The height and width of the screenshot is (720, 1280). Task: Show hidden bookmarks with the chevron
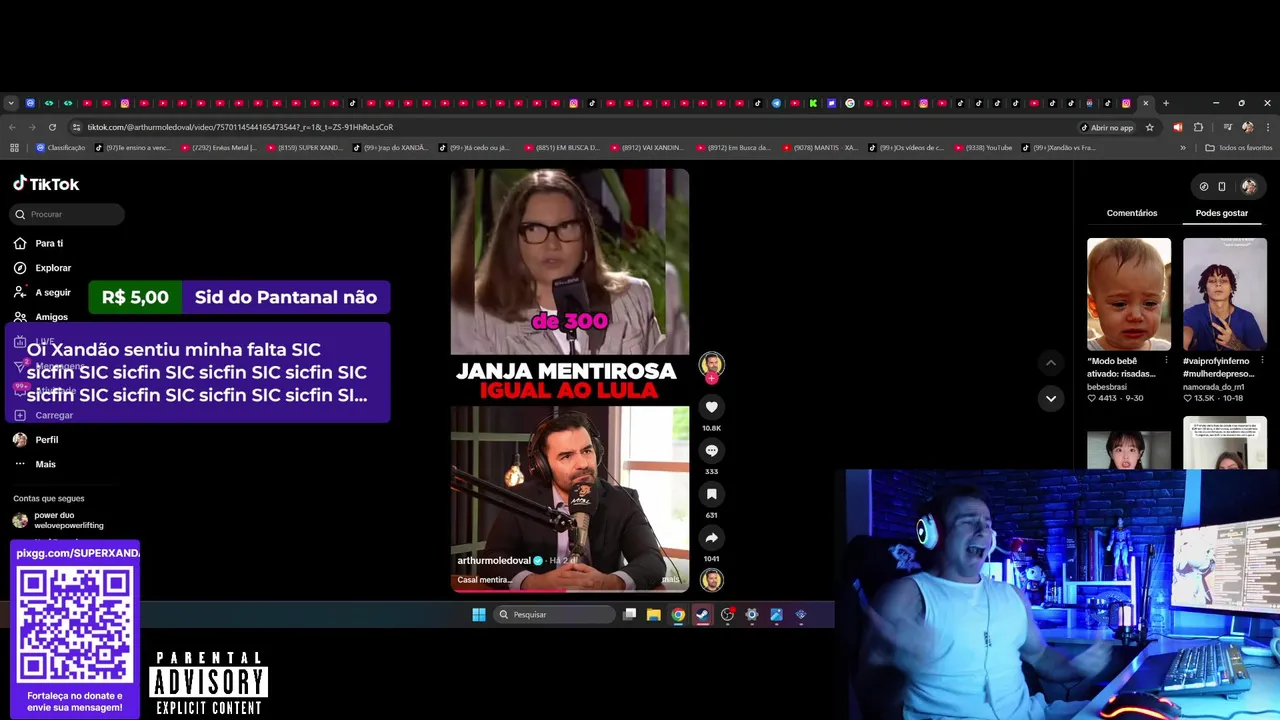click(x=1183, y=148)
